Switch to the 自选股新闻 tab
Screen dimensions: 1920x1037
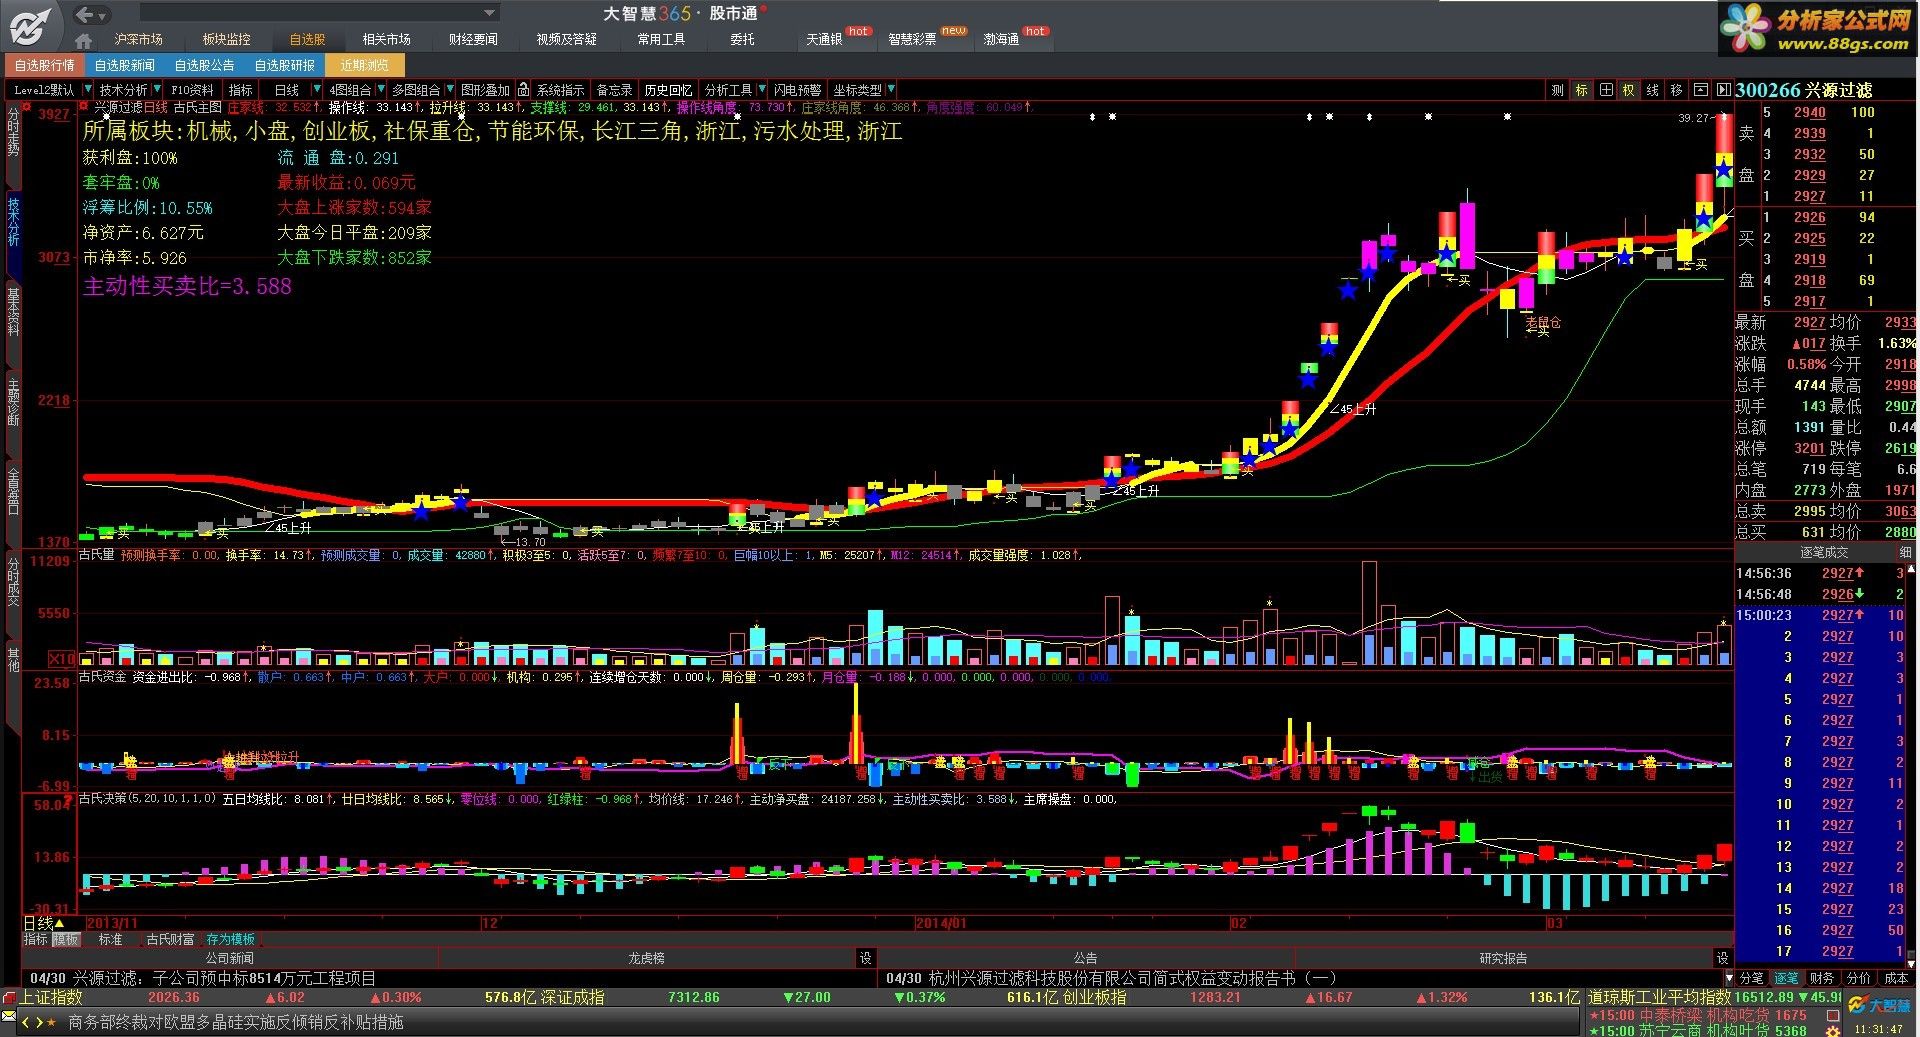(x=124, y=65)
